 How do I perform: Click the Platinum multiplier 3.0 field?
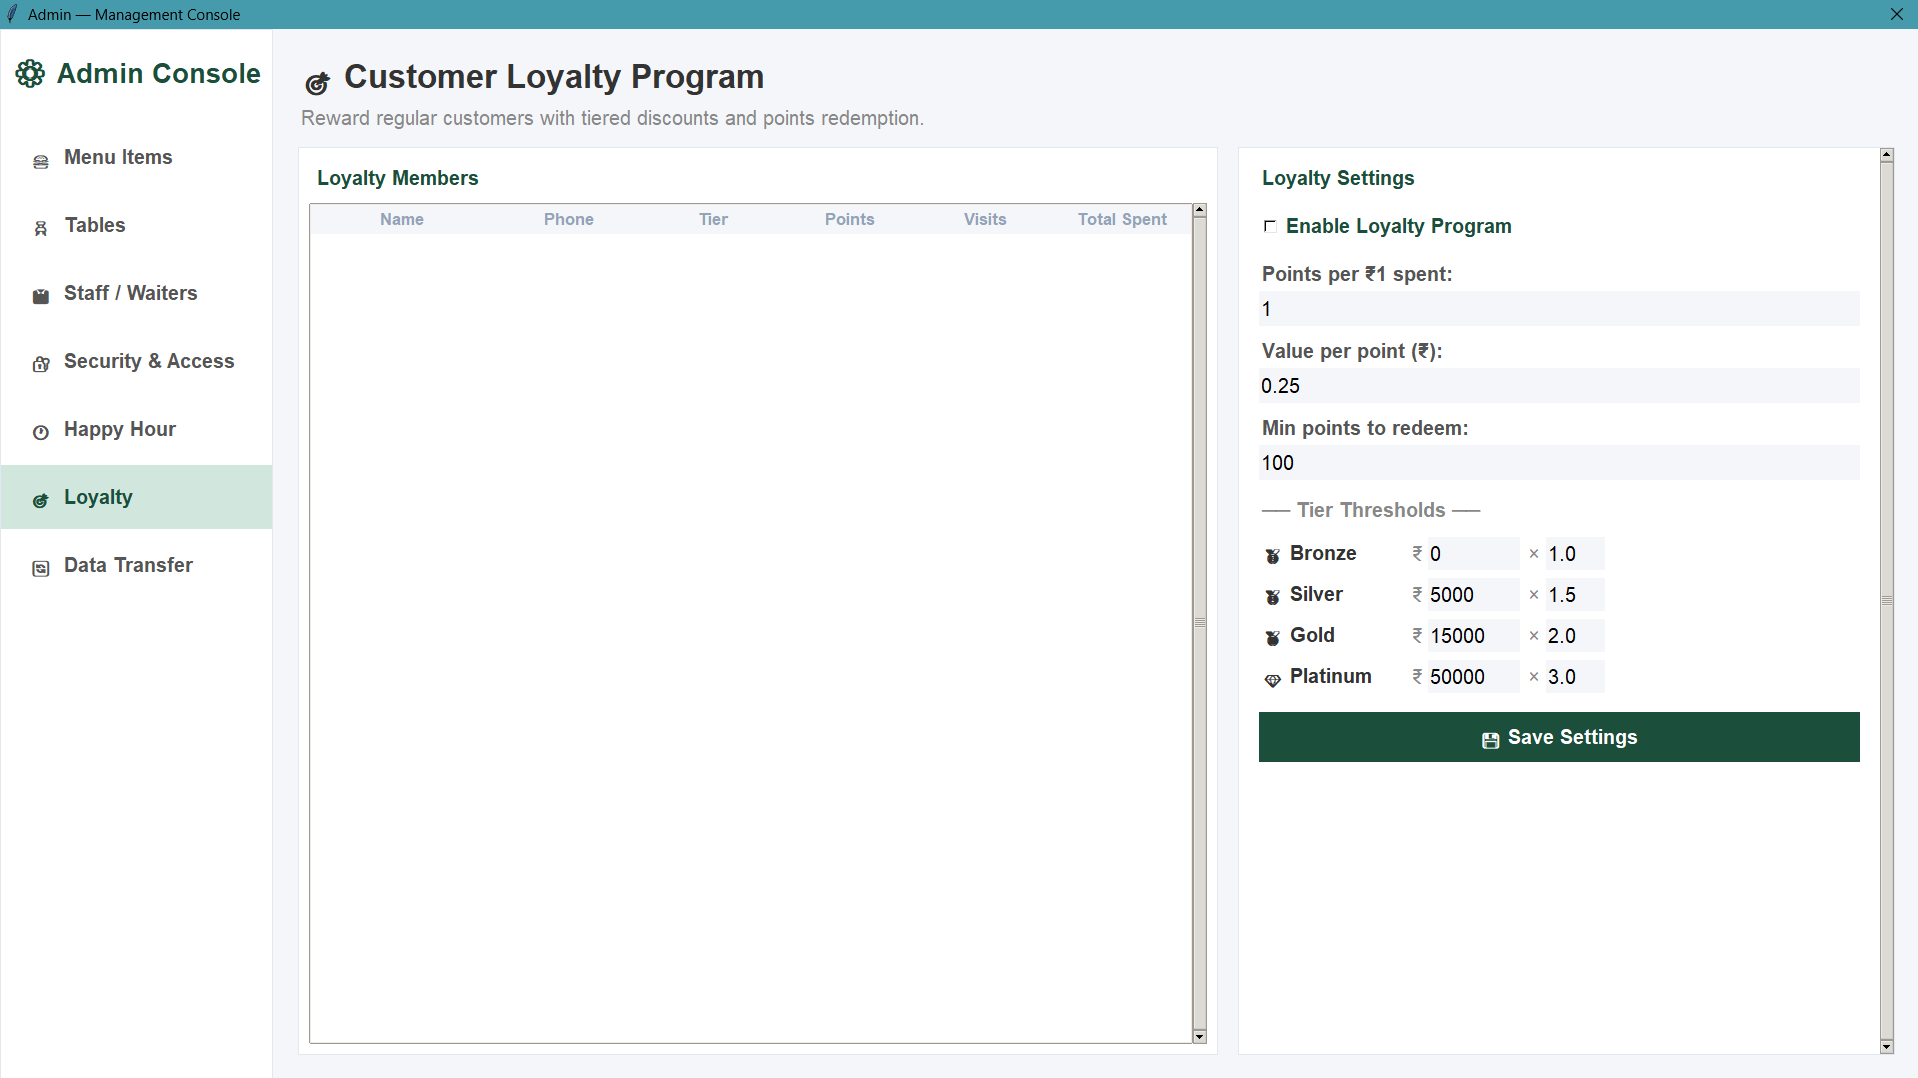1575,677
